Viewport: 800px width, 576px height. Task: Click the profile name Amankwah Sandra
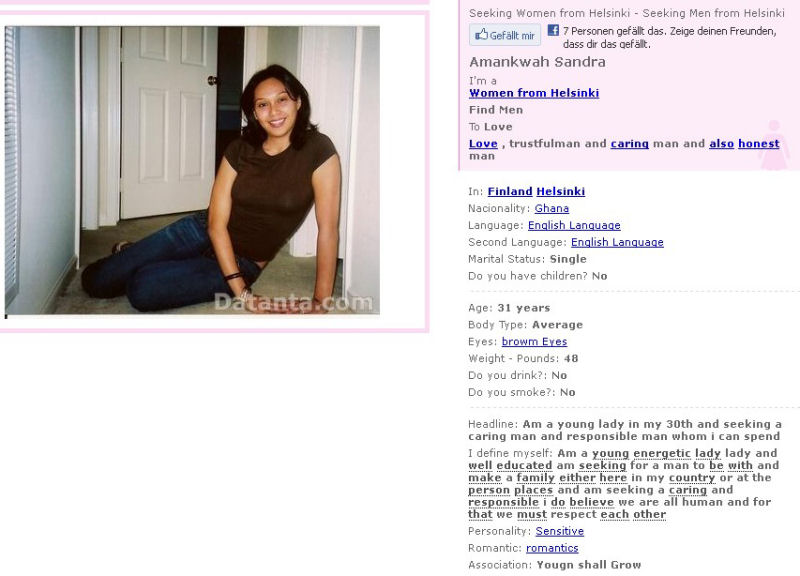click(537, 62)
